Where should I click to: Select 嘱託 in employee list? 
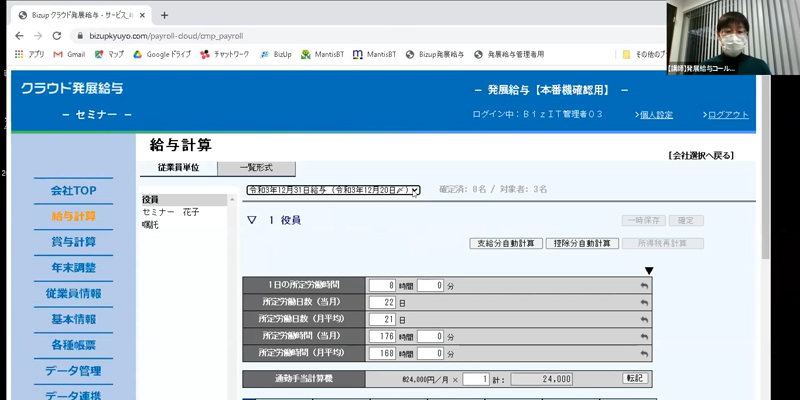151,225
